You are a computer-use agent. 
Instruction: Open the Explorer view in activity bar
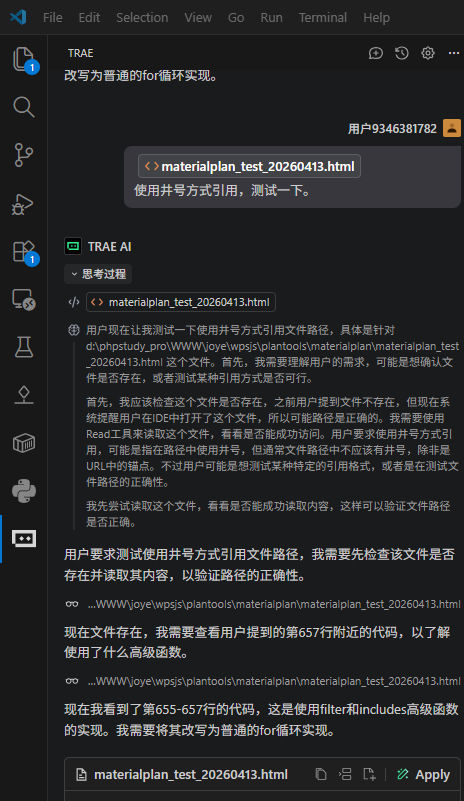pos(24,59)
